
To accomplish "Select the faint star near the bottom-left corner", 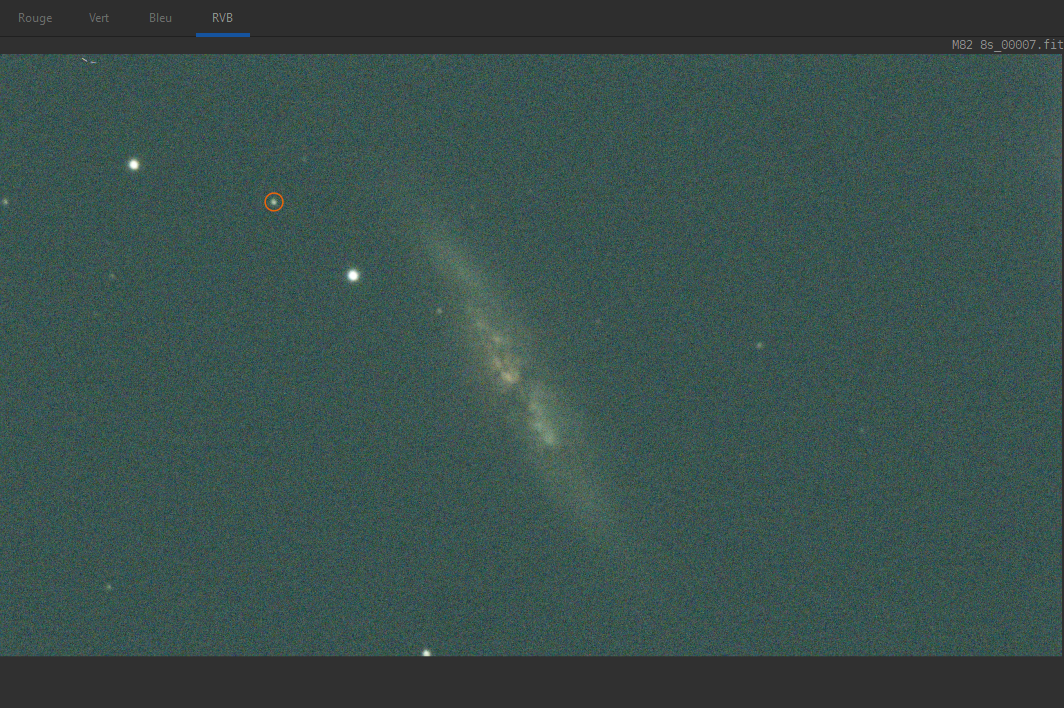I will click(x=109, y=586).
